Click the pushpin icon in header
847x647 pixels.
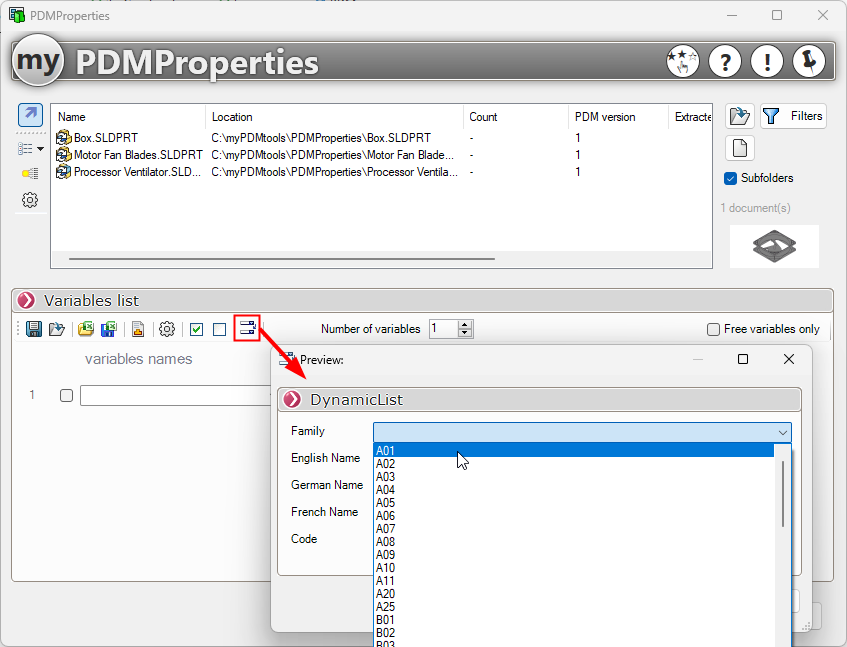click(809, 61)
